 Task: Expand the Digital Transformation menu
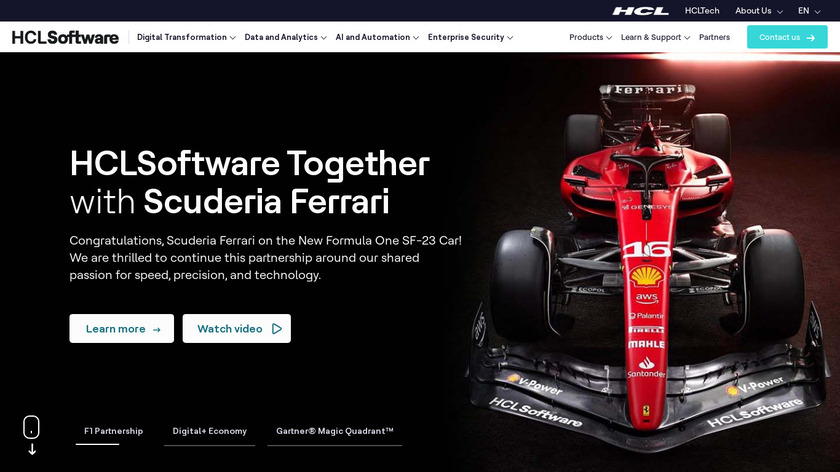pos(186,37)
